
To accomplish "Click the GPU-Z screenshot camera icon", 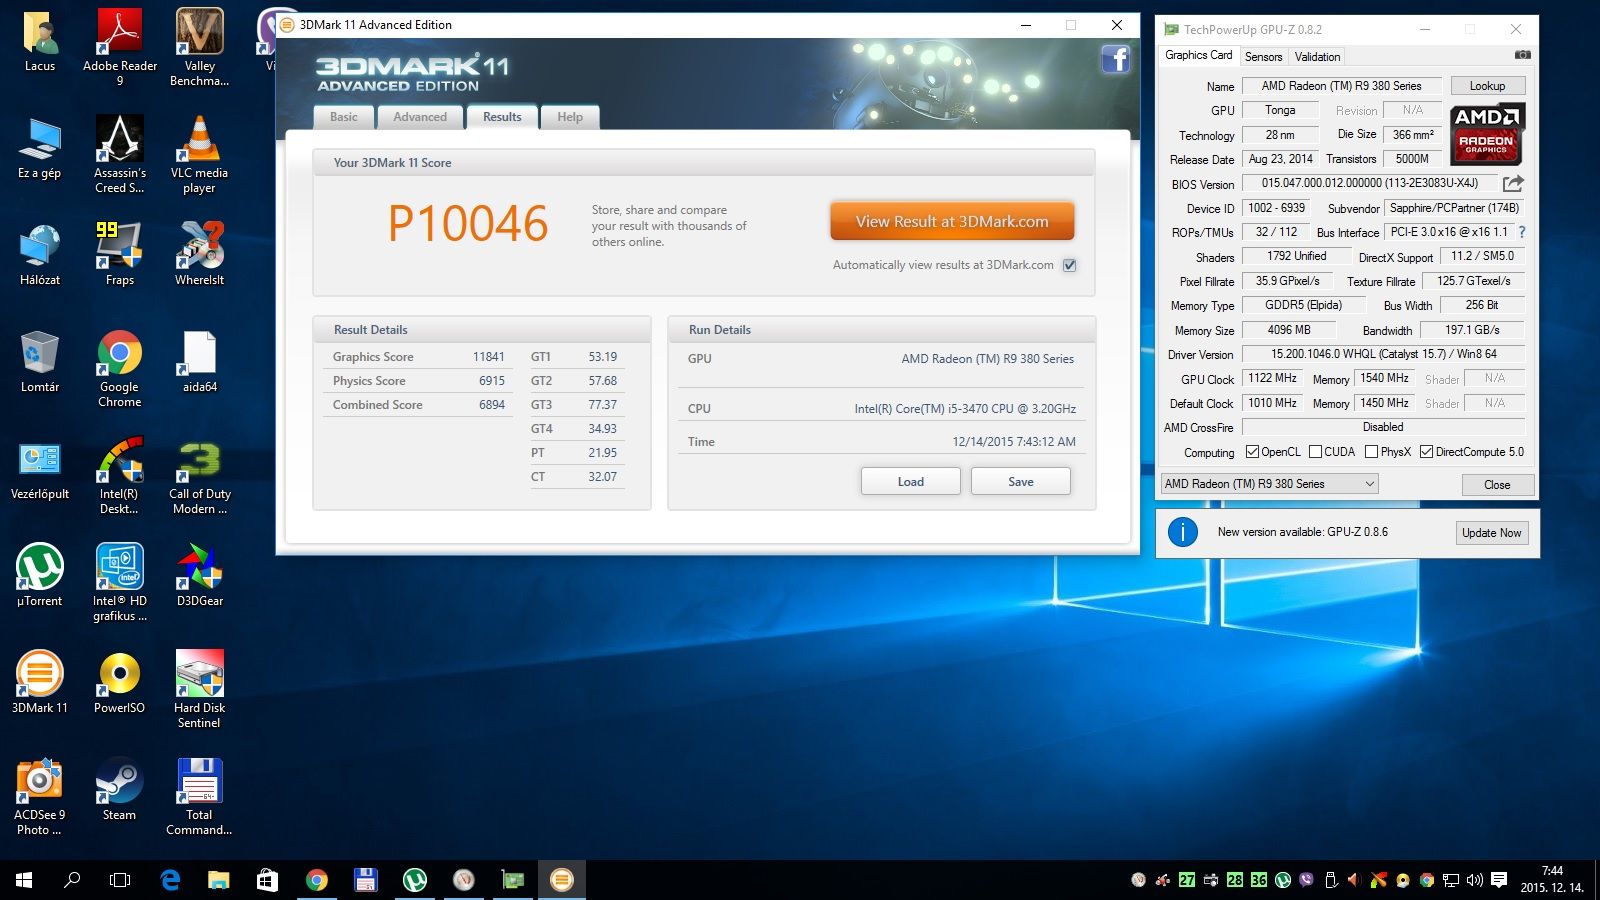I will coord(1522,55).
